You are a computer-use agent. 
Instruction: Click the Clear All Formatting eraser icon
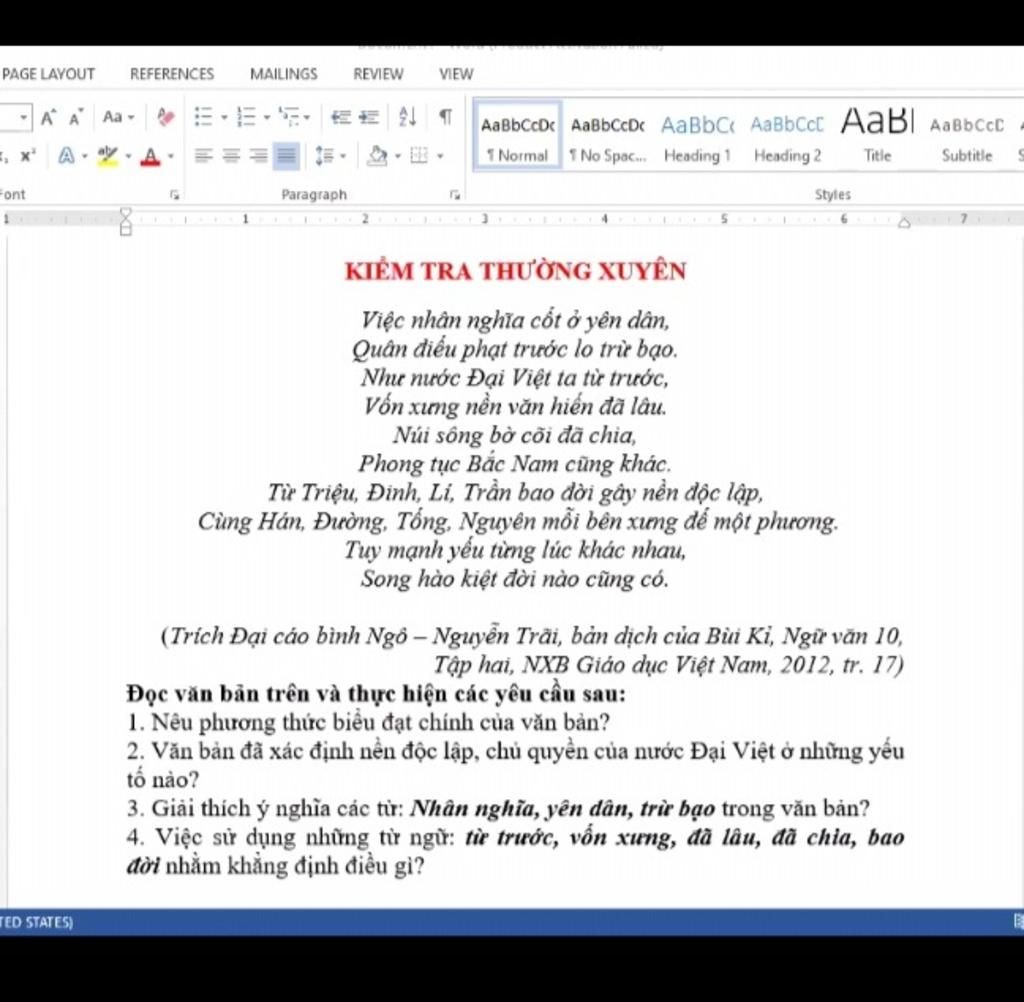point(165,118)
